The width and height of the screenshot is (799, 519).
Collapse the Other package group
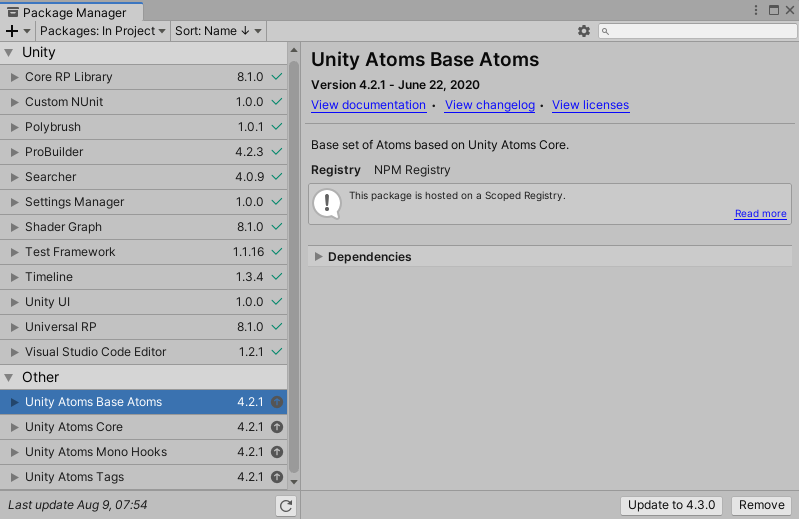[9, 377]
